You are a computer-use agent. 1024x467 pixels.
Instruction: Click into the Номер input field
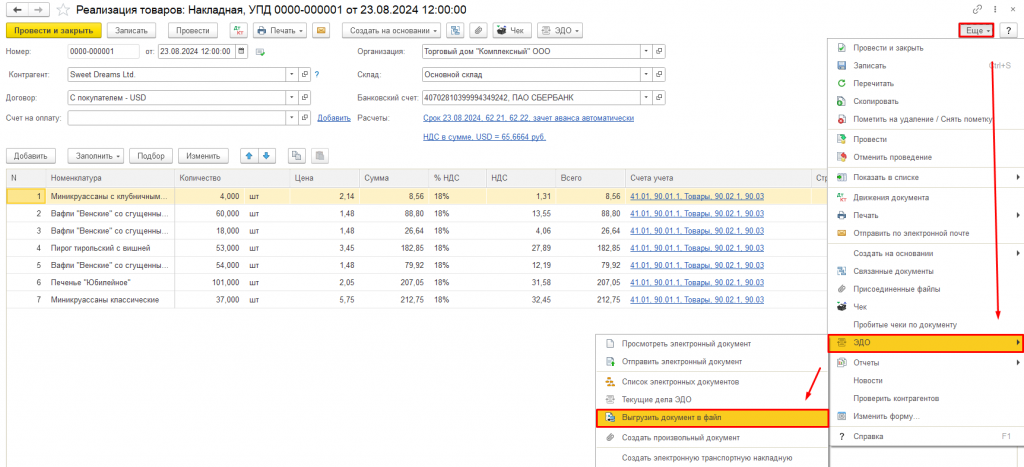click(104, 51)
